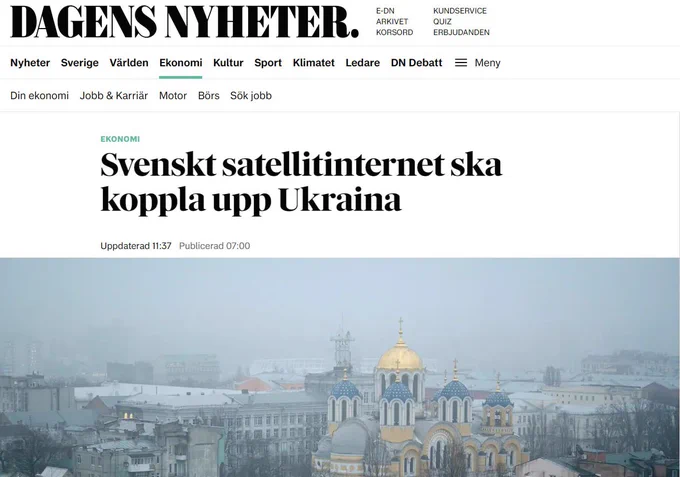Image resolution: width=680 pixels, height=477 pixels.
Task: Go to Ledare page
Action: (x=363, y=63)
